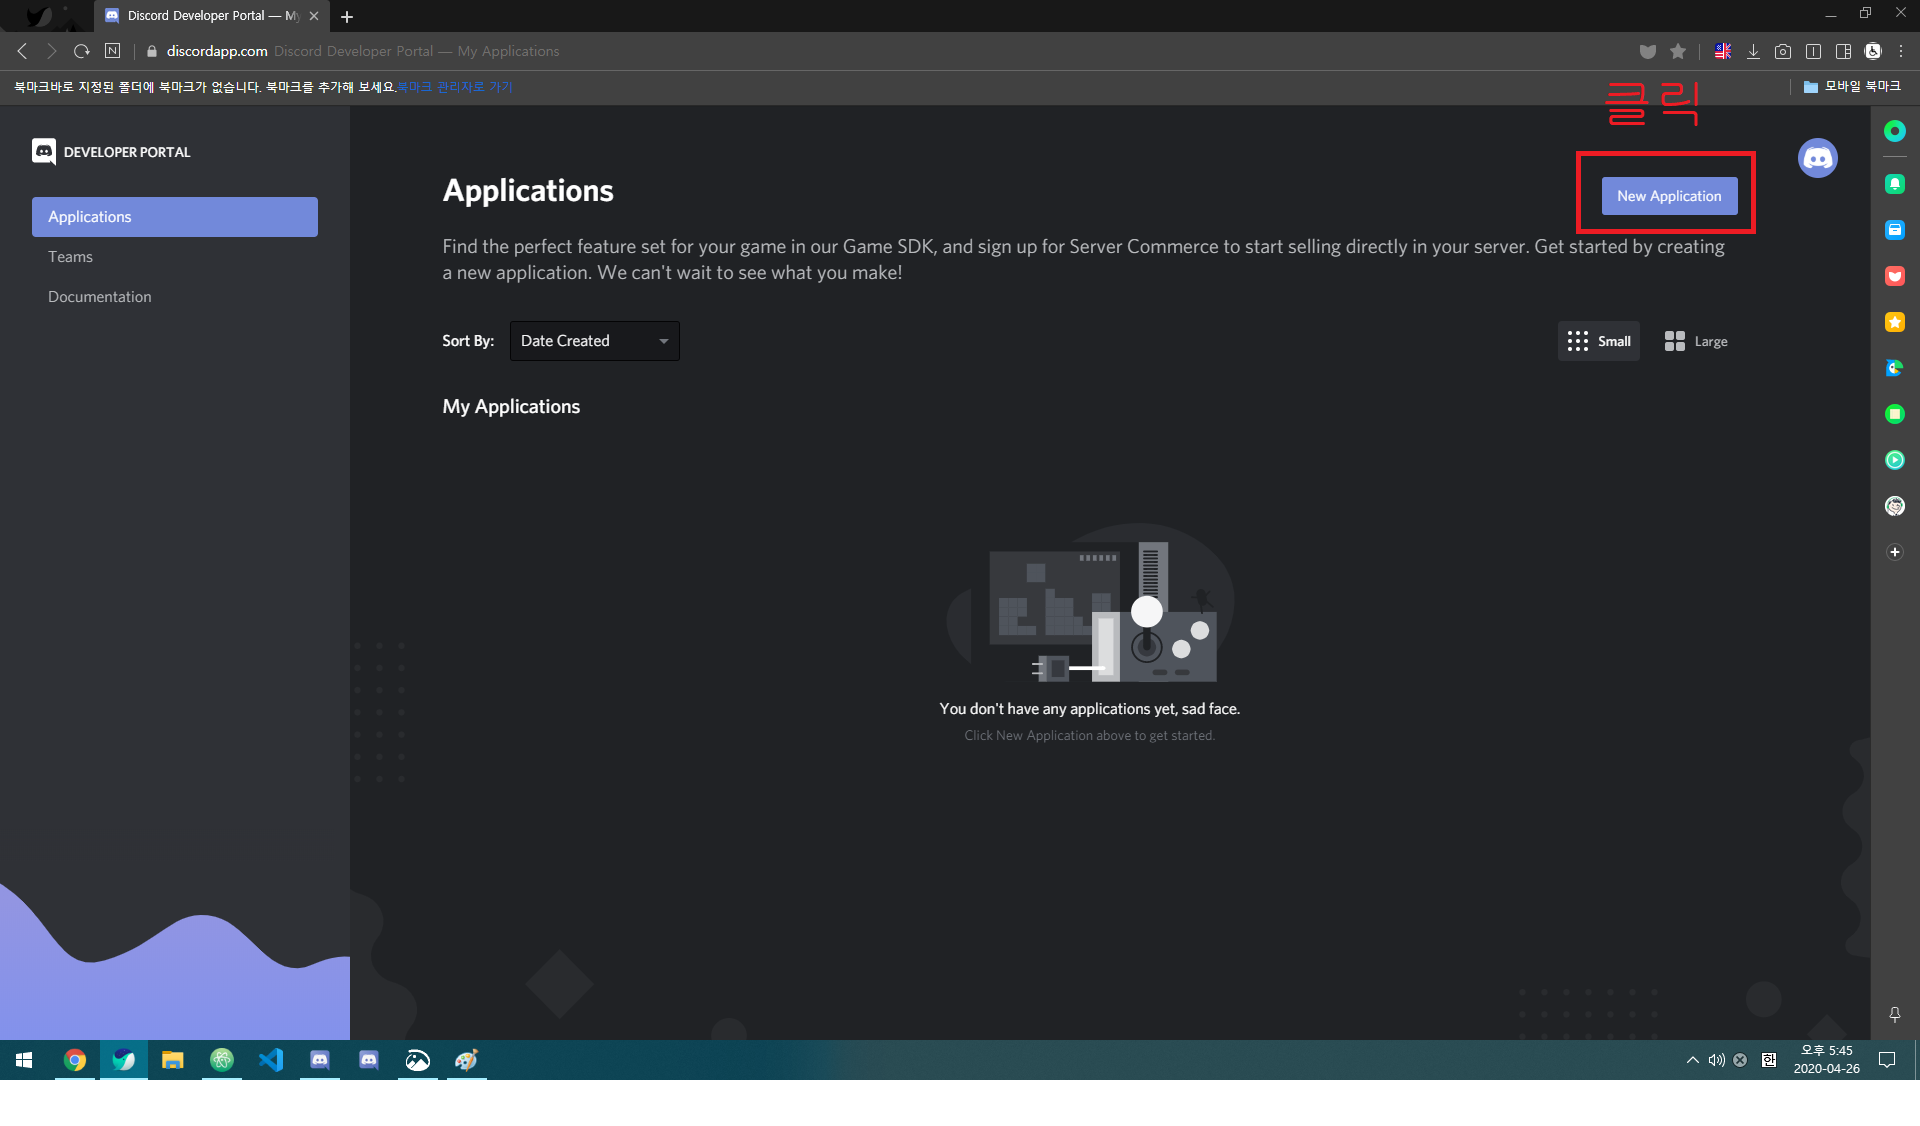Click the taskbar clock showing 2020-04-26
1920x1126 pixels.
tap(1826, 1060)
